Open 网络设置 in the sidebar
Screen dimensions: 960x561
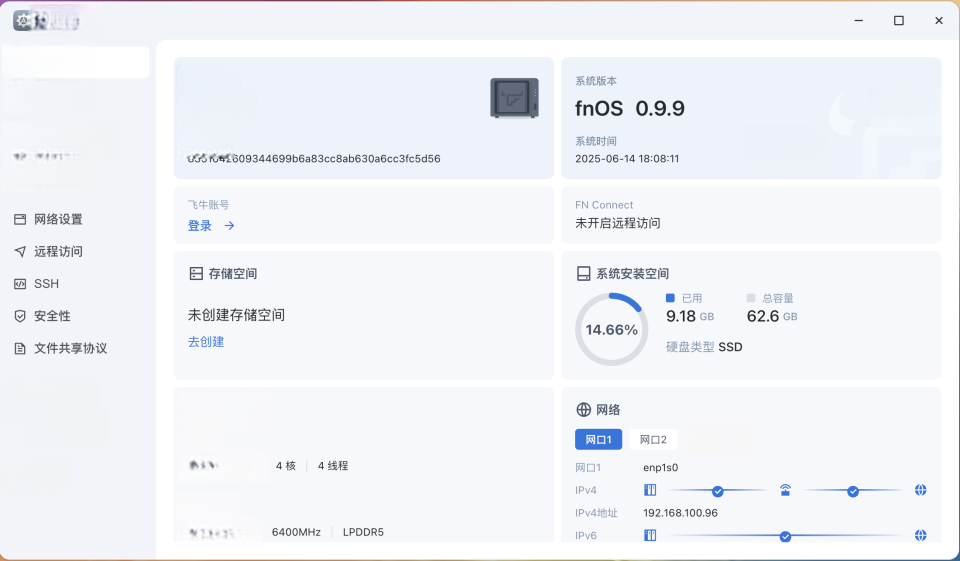58,219
